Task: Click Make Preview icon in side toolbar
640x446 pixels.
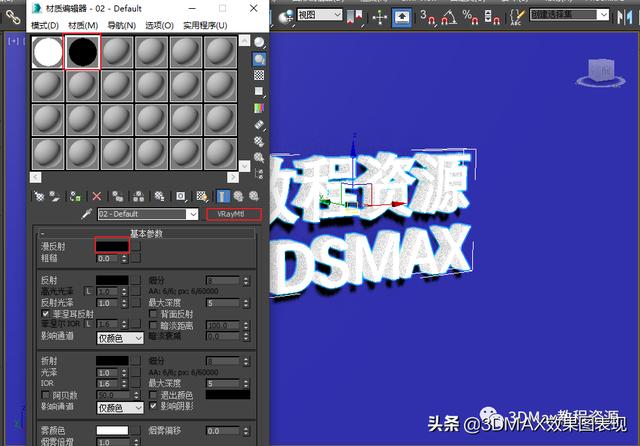Action: [259, 125]
